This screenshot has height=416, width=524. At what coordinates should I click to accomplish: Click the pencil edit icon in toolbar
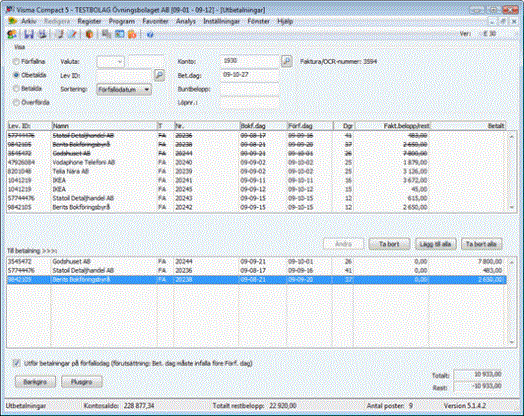[73, 34]
